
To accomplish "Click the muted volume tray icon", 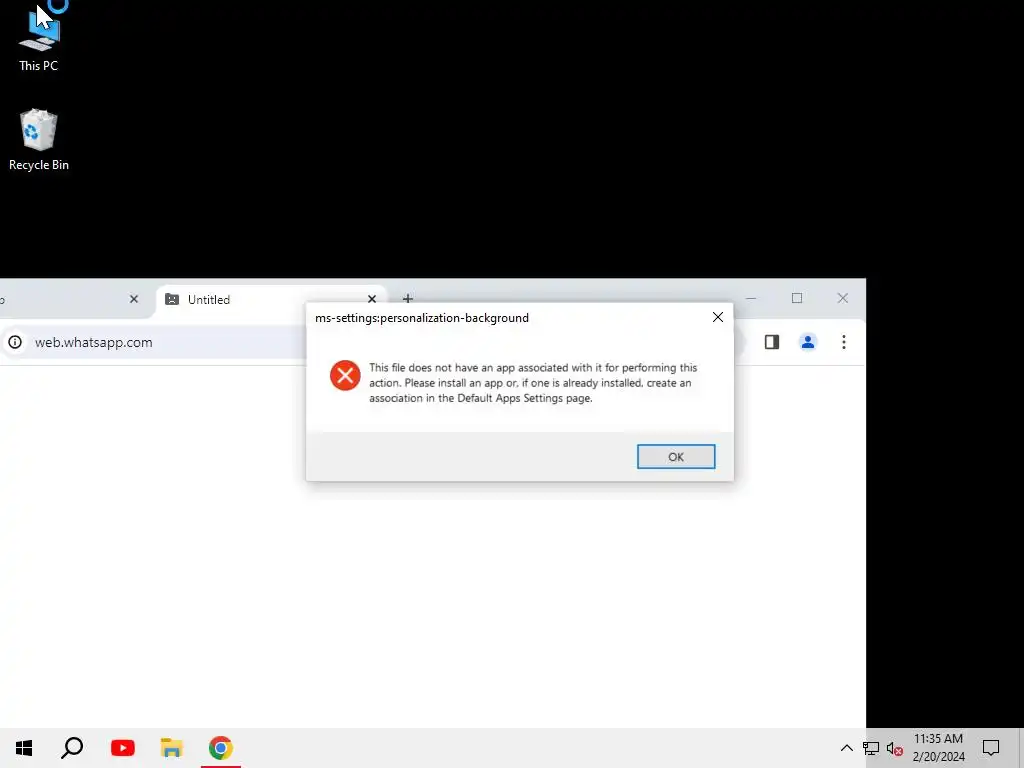I will 894,748.
